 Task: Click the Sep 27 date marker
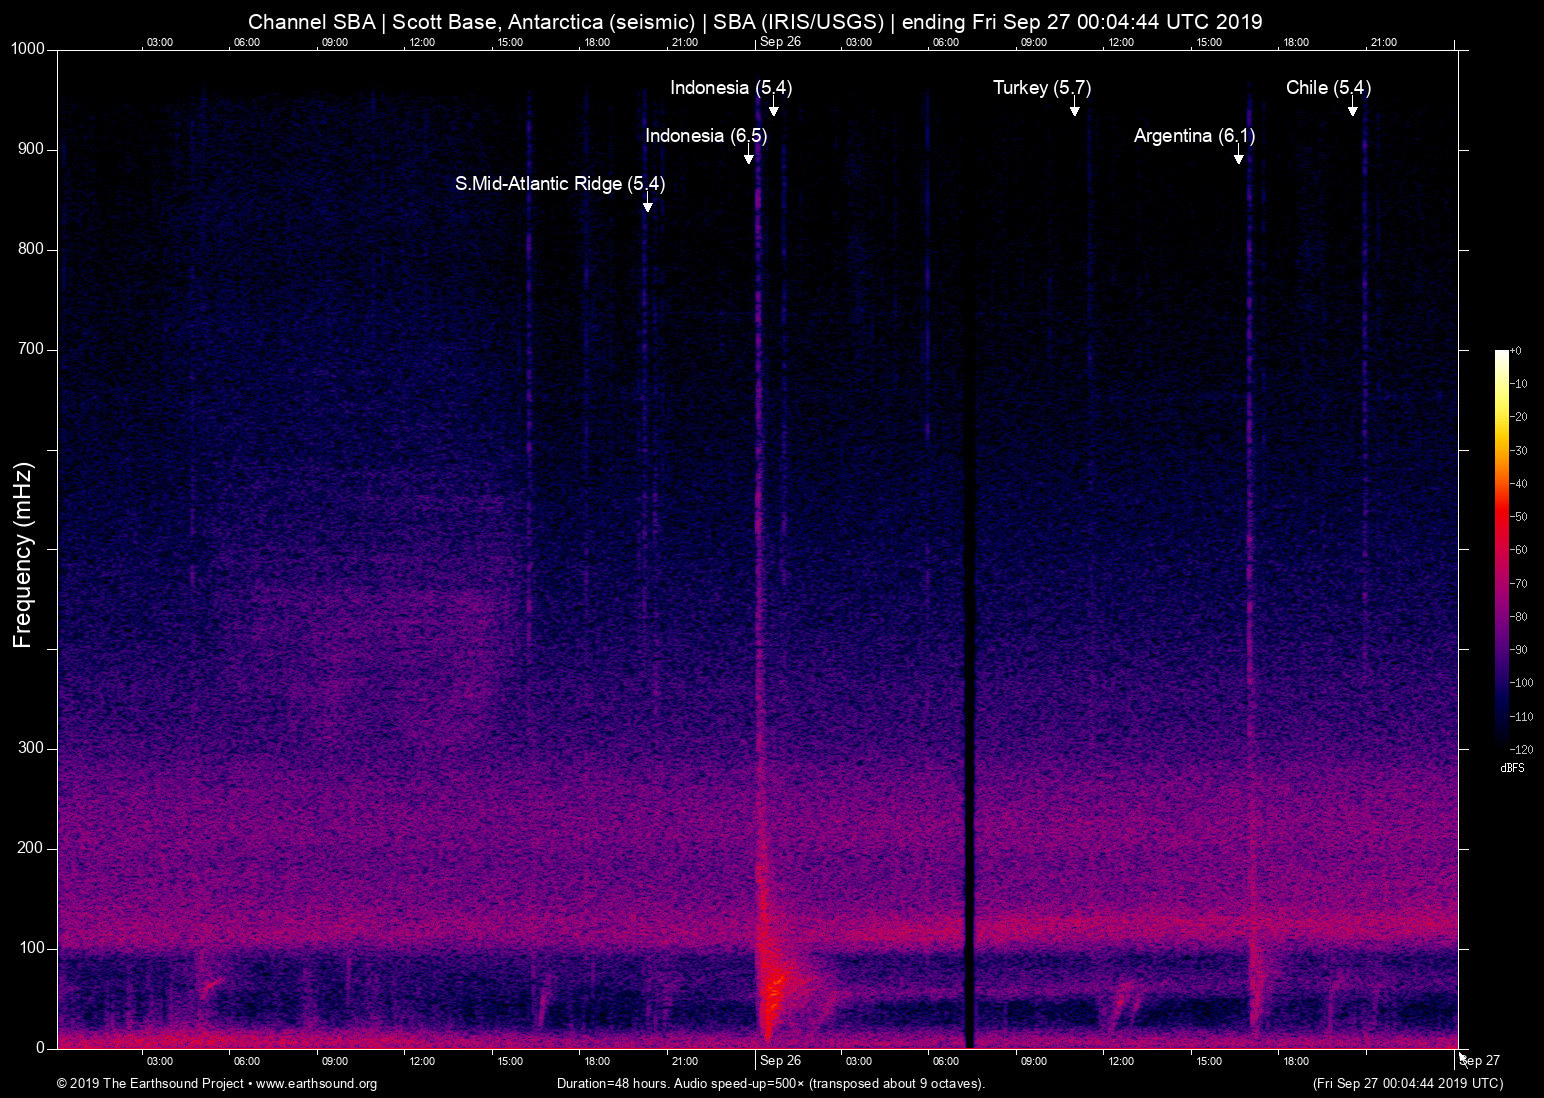point(1480,1061)
